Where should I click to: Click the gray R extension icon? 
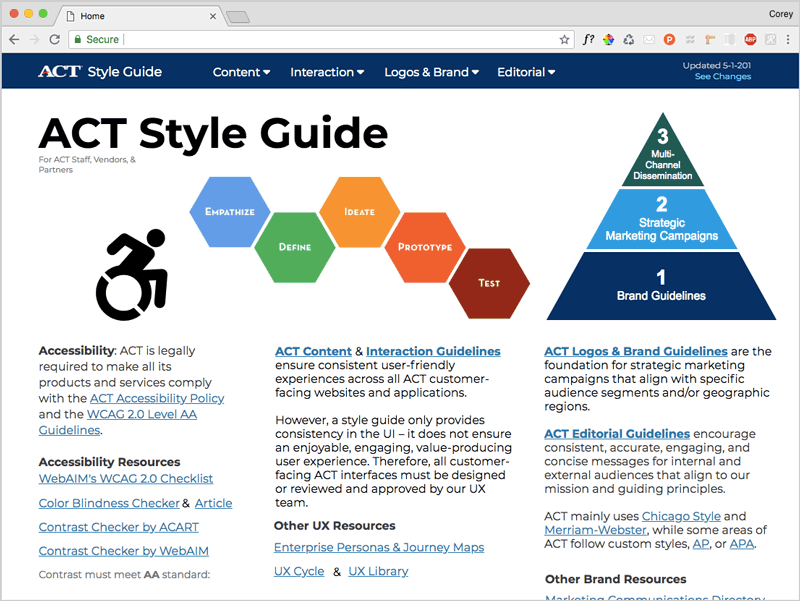tap(770, 39)
